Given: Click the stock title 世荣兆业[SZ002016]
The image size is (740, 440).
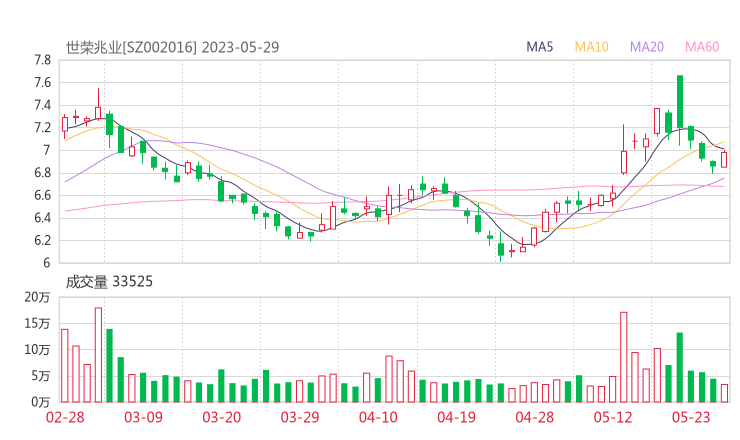Looking at the screenshot, I should [131, 47].
